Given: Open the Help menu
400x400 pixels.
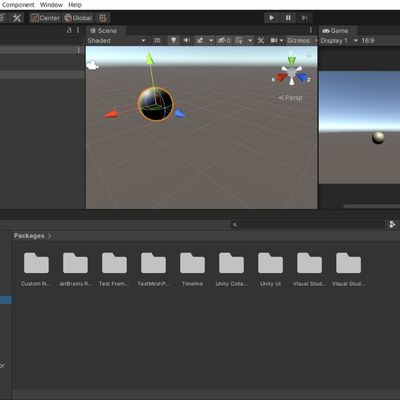Looking at the screenshot, I should [x=75, y=5].
